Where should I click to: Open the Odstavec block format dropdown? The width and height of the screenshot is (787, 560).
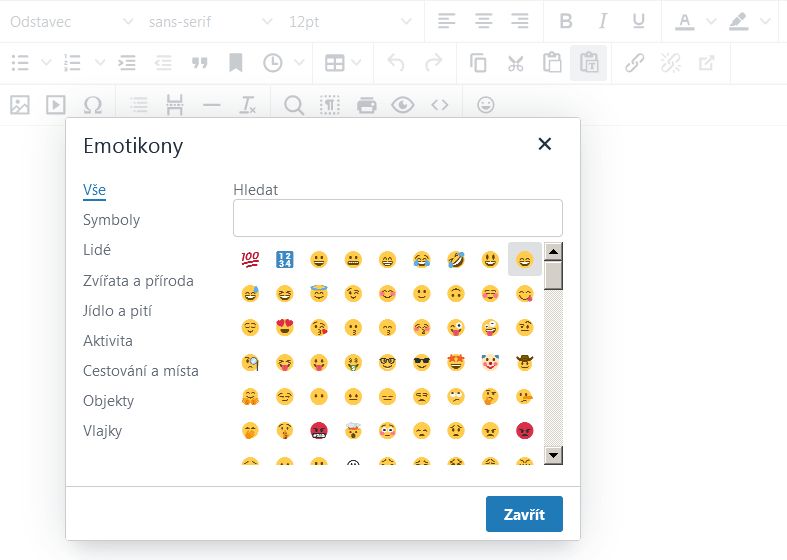tap(70, 21)
